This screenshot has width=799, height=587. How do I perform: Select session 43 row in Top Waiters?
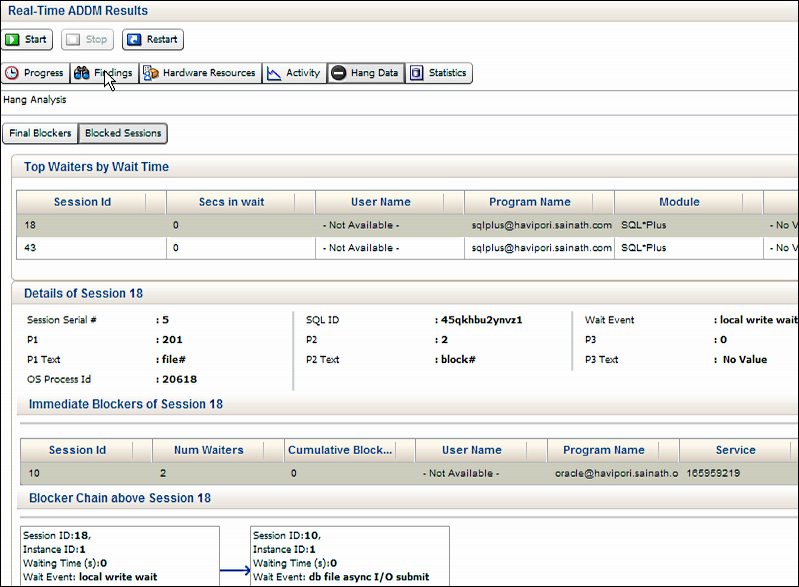[408, 248]
